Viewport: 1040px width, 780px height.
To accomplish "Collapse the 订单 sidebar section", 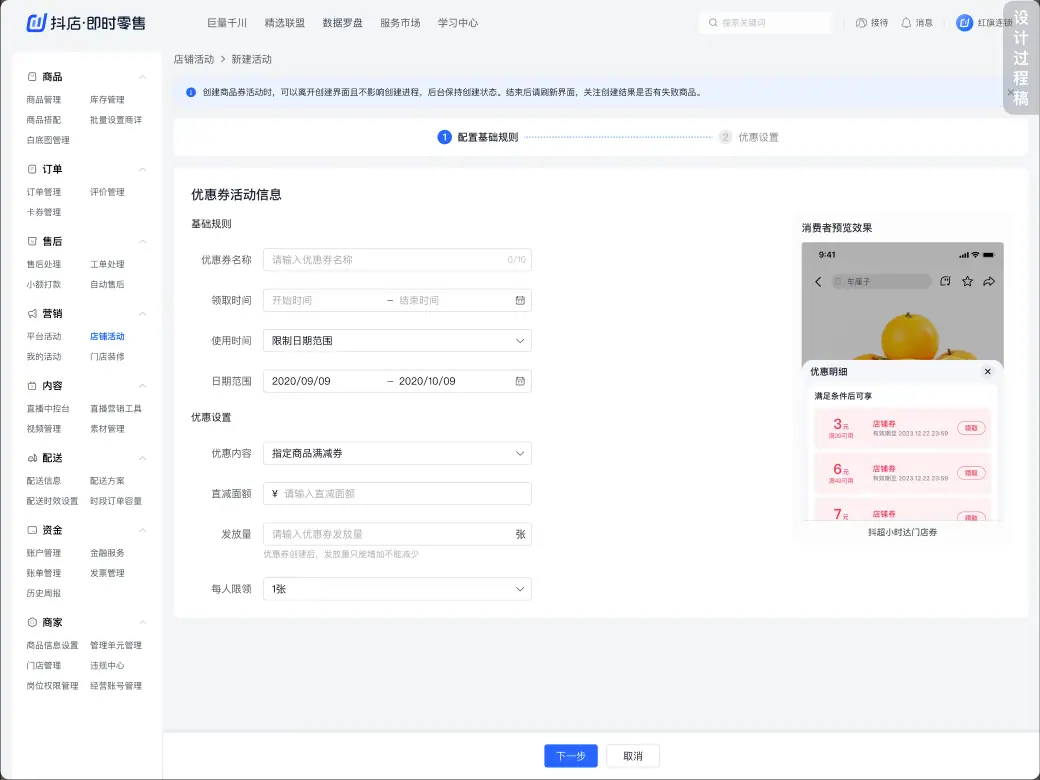I will [143, 169].
